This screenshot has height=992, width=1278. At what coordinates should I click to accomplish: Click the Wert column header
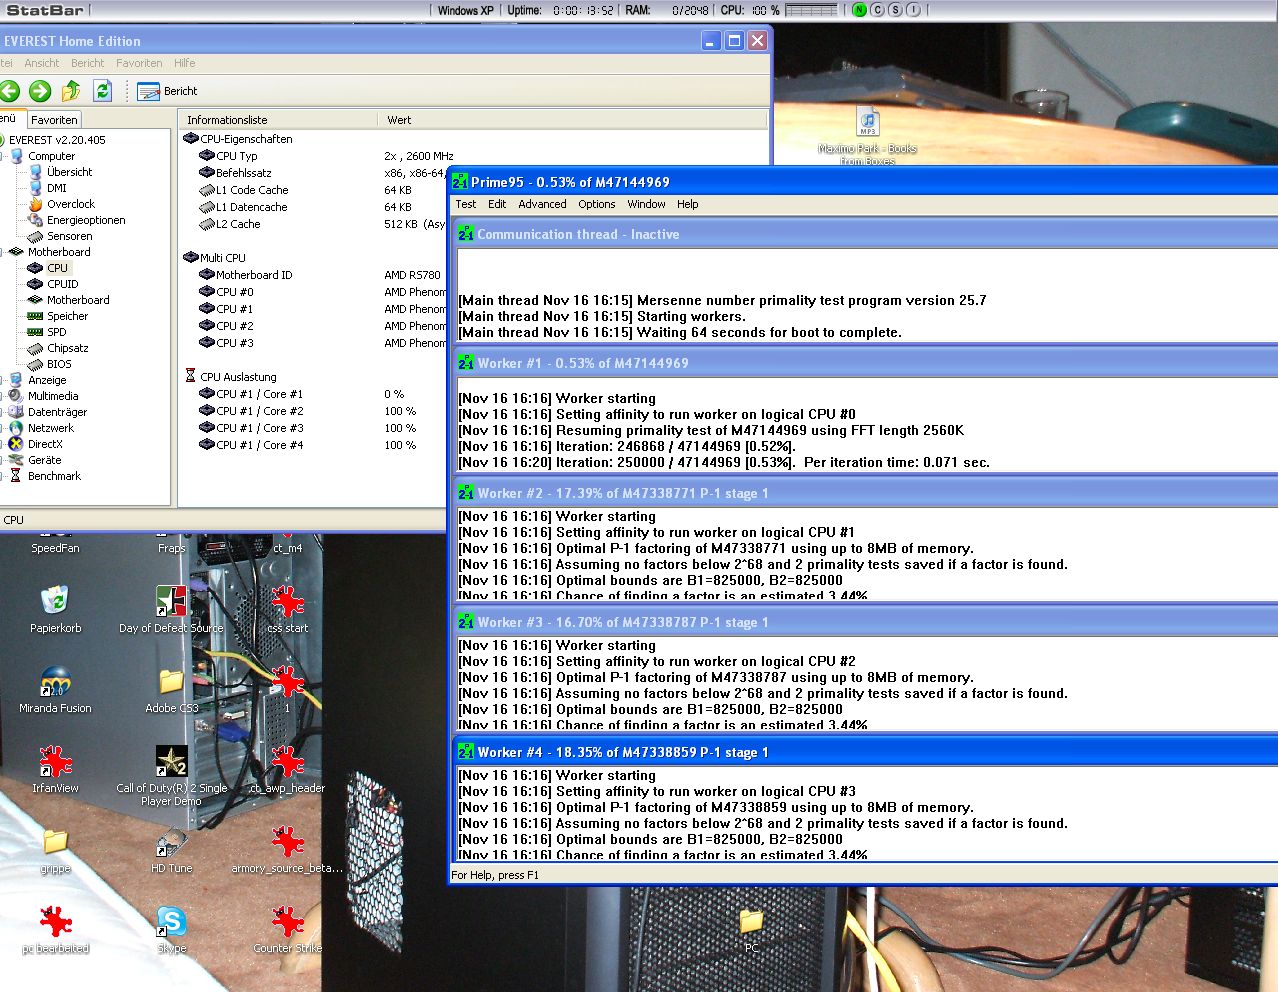pos(573,120)
